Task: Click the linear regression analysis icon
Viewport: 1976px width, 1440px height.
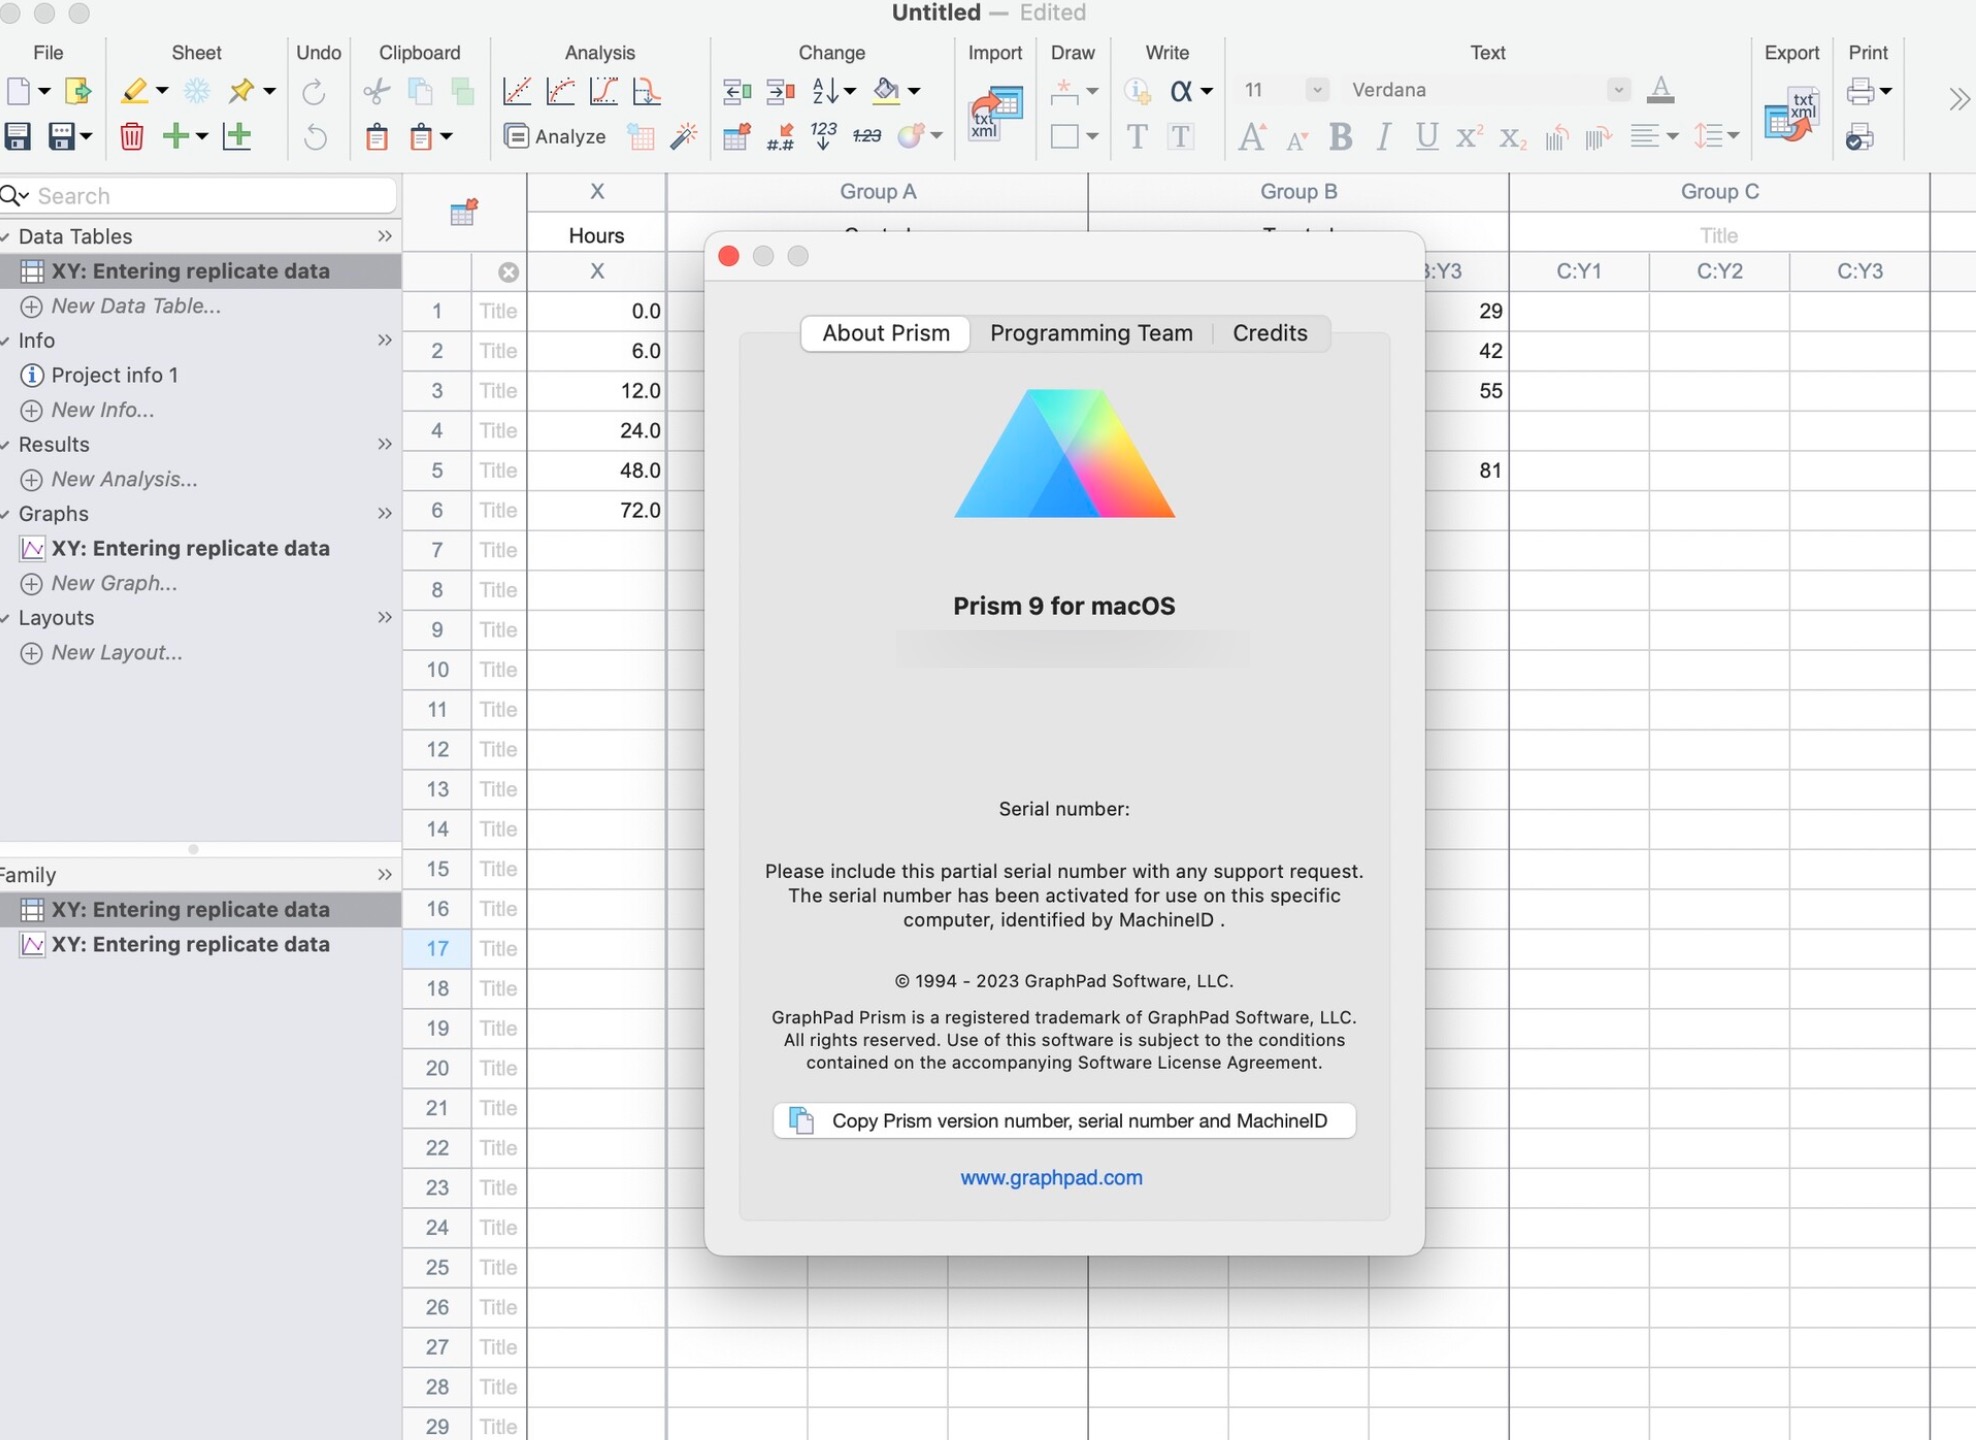Action: [517, 91]
